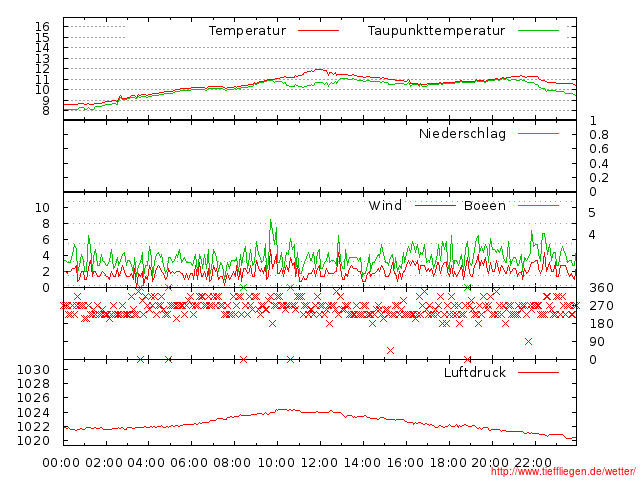Click the 14:00 time axis label
640x480 pixels.
click(x=362, y=462)
